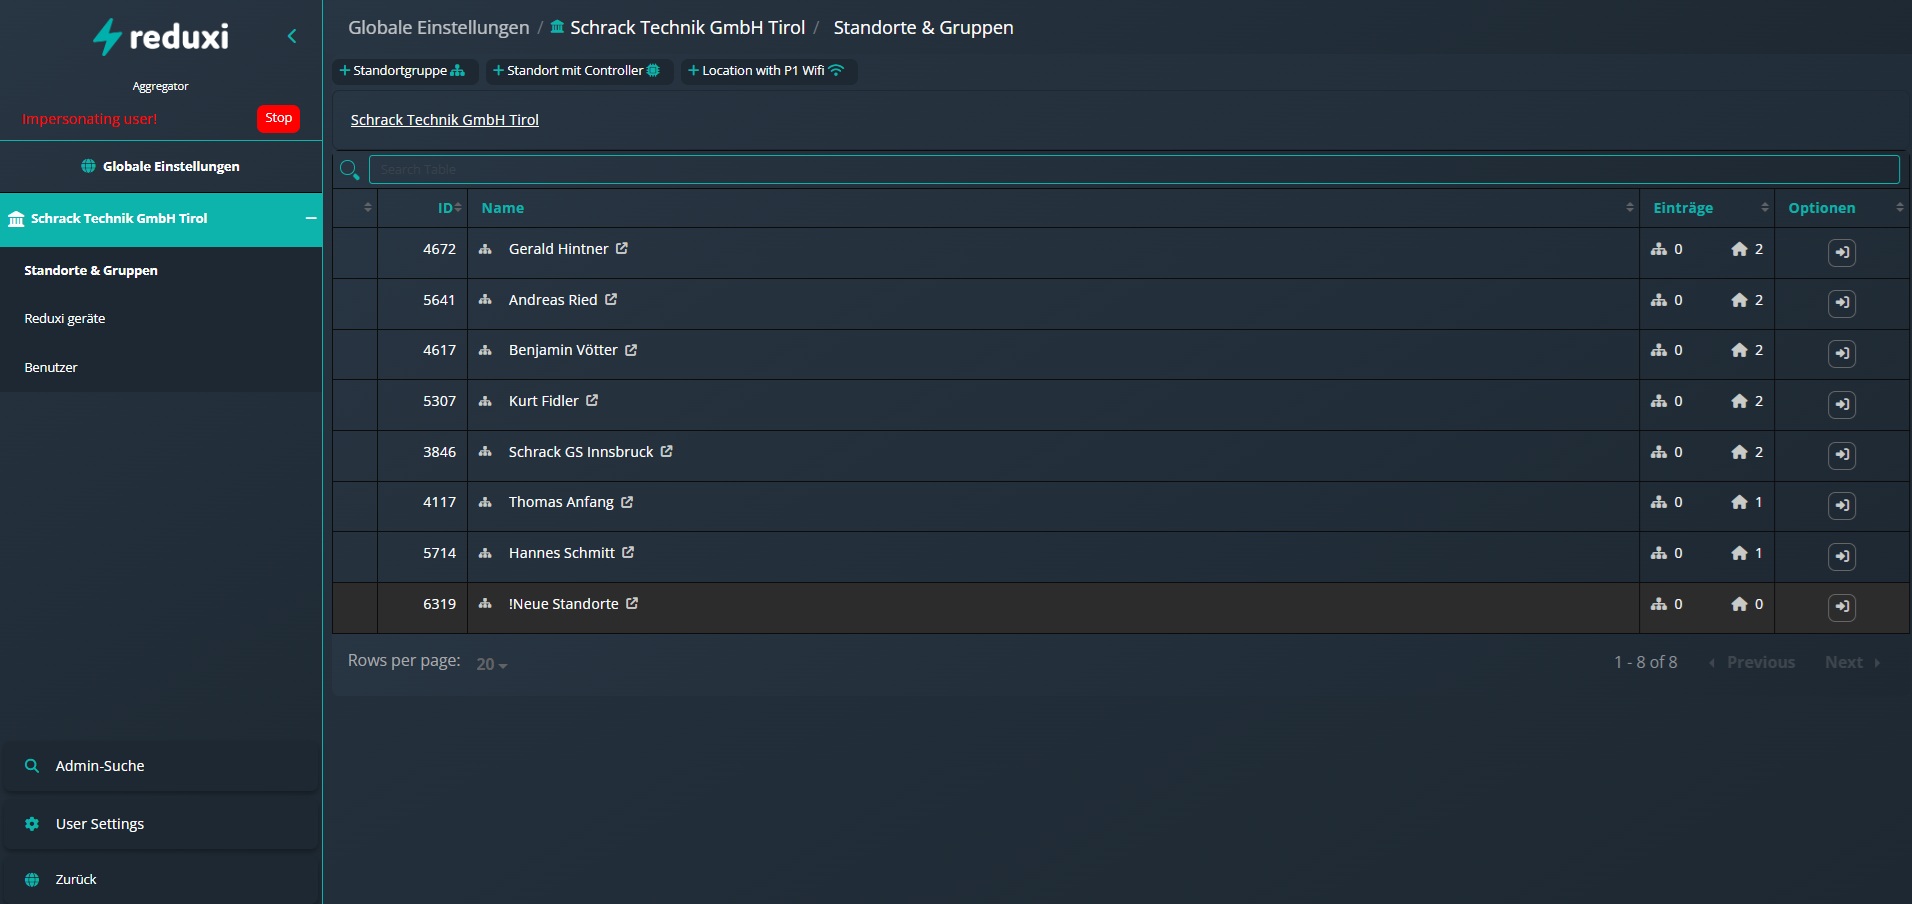This screenshot has width=1912, height=904.
Task: Enter the Benjamin Vötter group via login icon
Action: click(1842, 353)
